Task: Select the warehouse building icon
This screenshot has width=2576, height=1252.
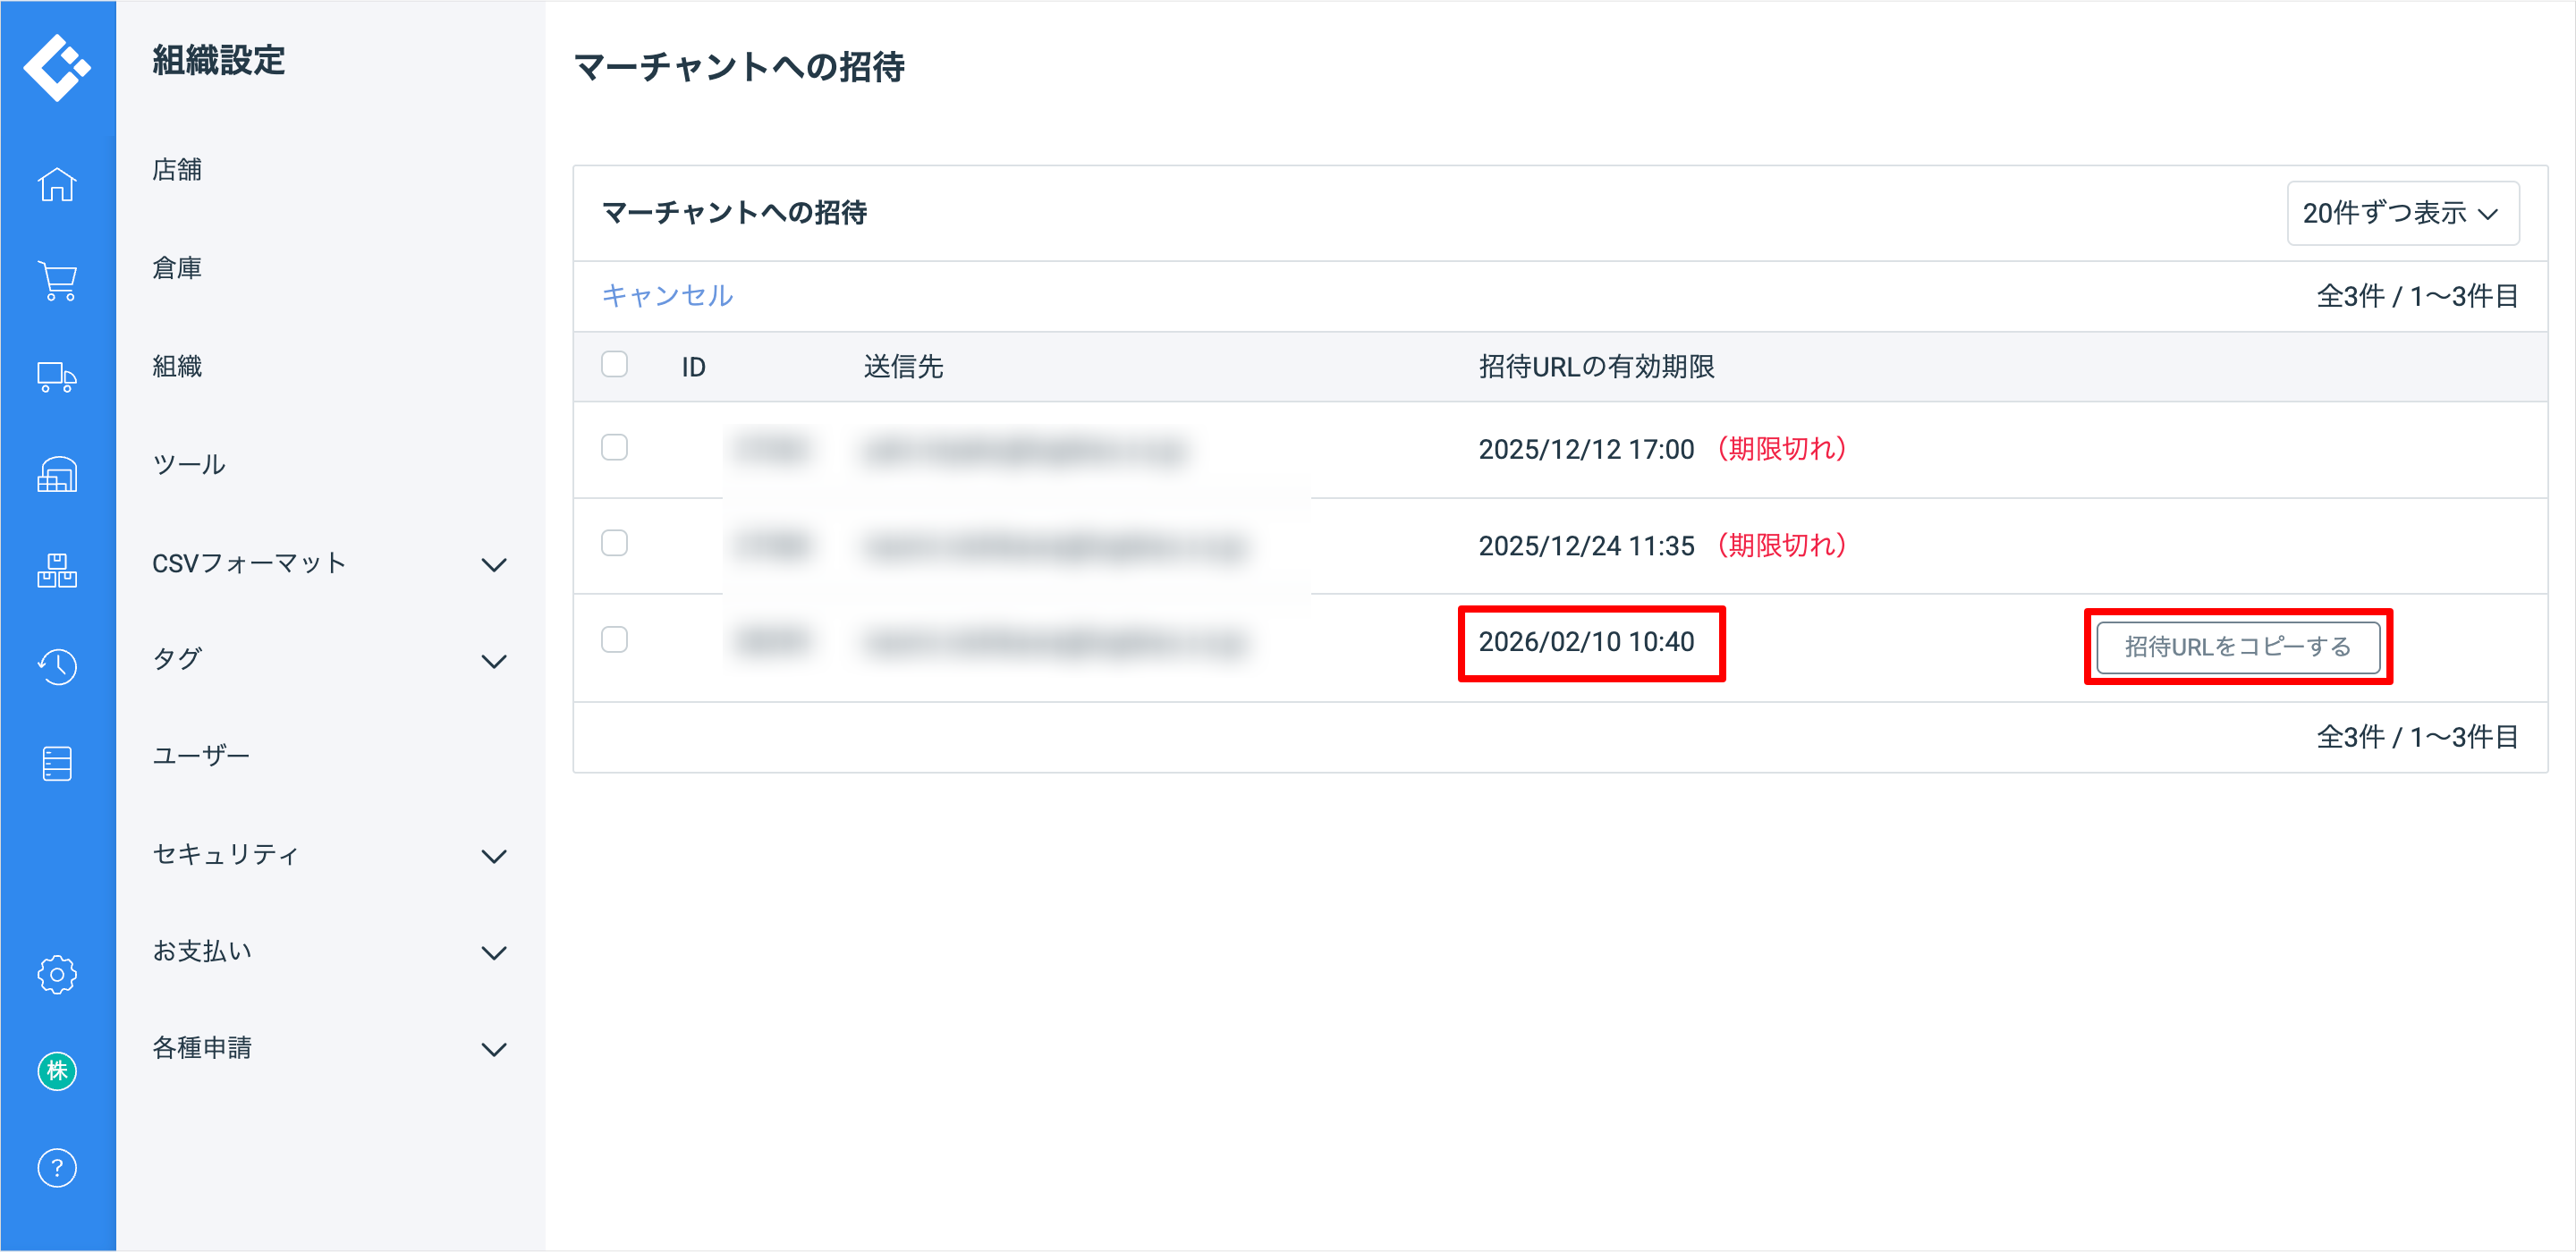Action: 57,474
